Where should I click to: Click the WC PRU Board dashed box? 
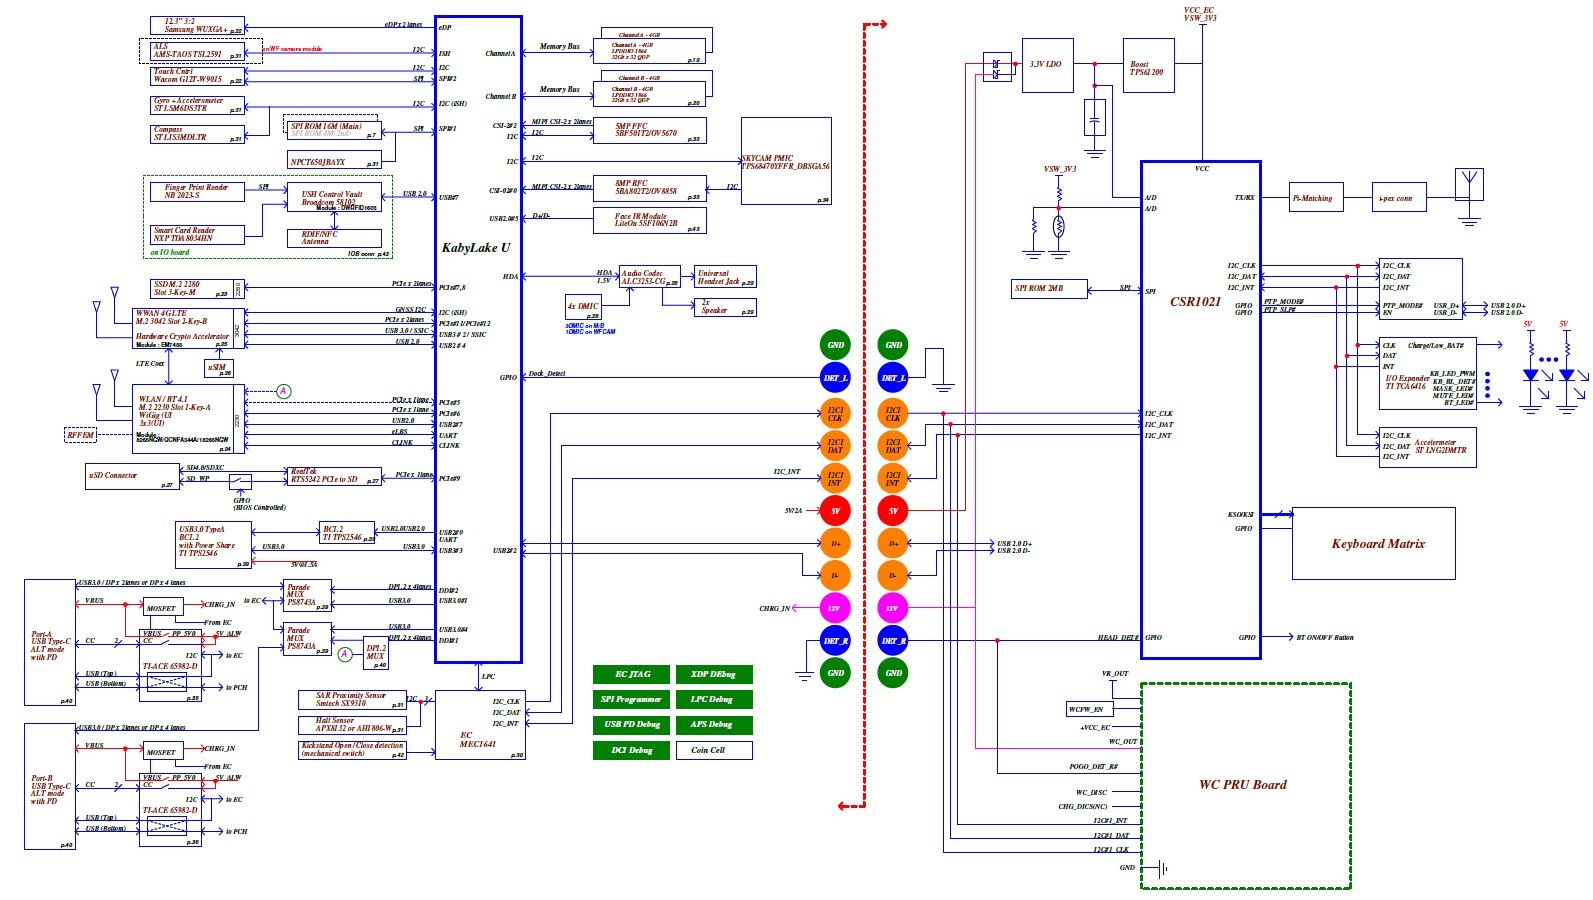pyautogui.click(x=1245, y=785)
